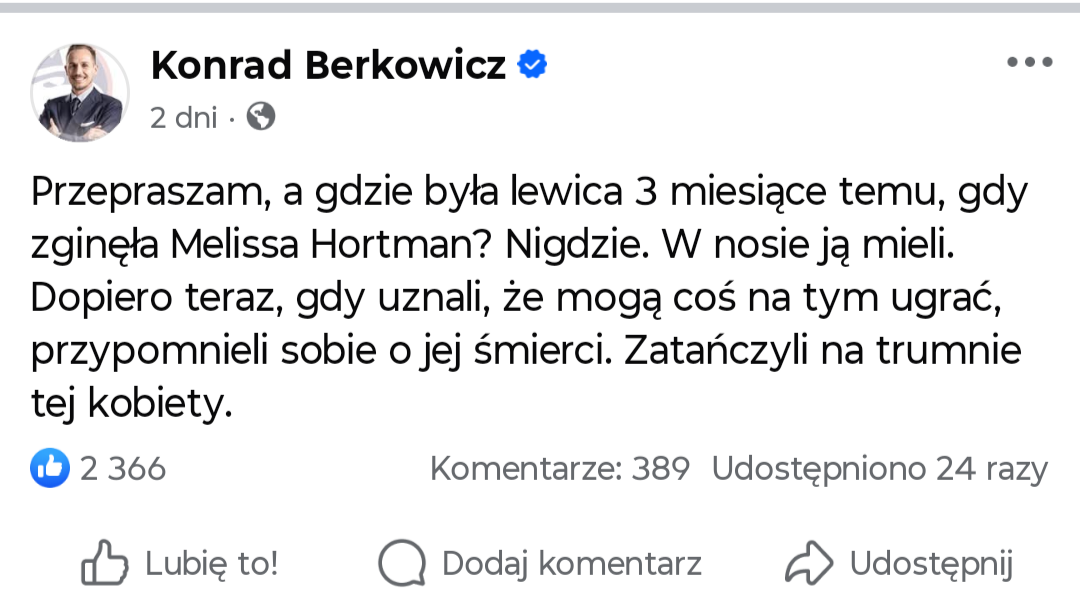This screenshot has height=610, width=1080.
Task: Open Konrad Berkowicz's profile picture
Action: click(x=80, y=93)
